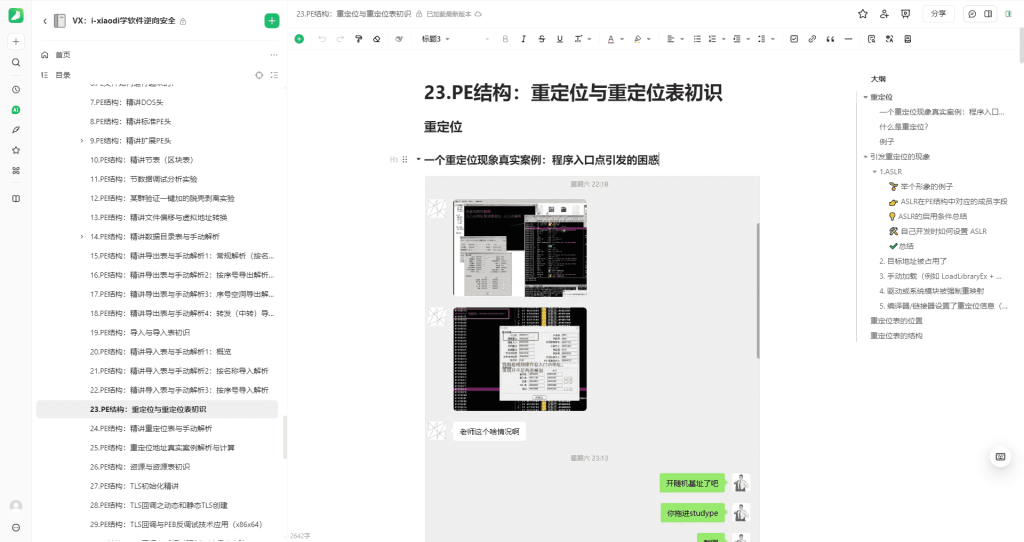Click the floating keyboard icon at right
This screenshot has height=542, width=1024.
[x=1000, y=456]
